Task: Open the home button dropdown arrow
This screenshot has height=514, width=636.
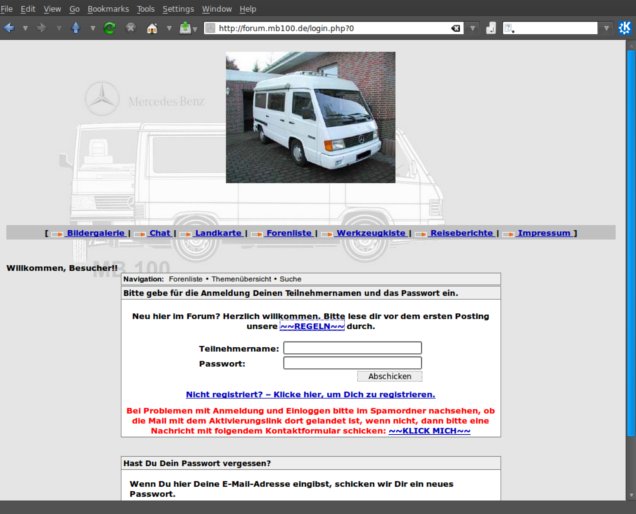Action: coord(169,28)
